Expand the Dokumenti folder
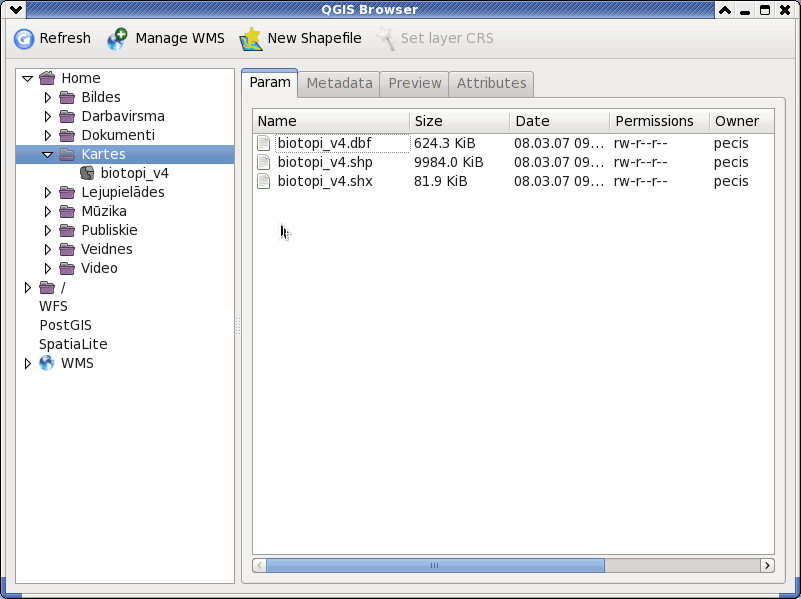 (x=48, y=135)
